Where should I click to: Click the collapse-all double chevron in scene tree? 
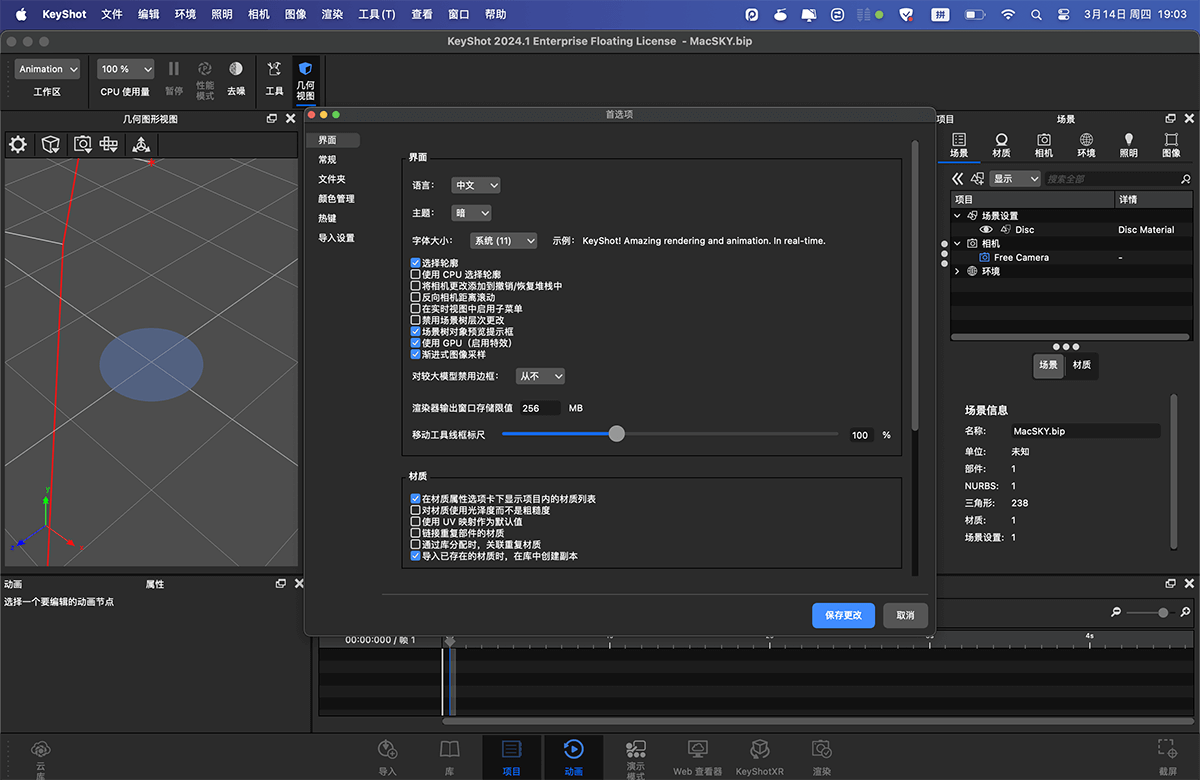click(957, 179)
